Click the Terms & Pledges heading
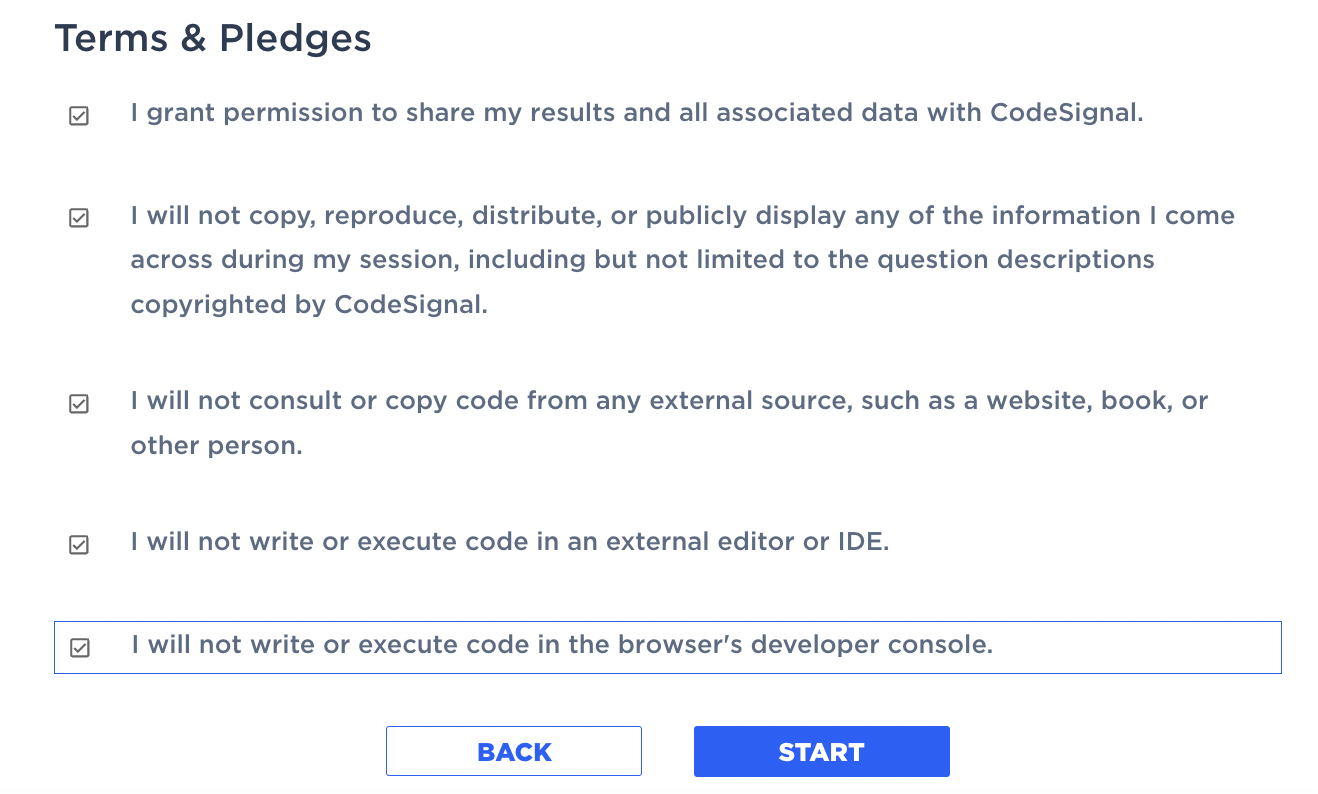1318x794 pixels. (213, 39)
